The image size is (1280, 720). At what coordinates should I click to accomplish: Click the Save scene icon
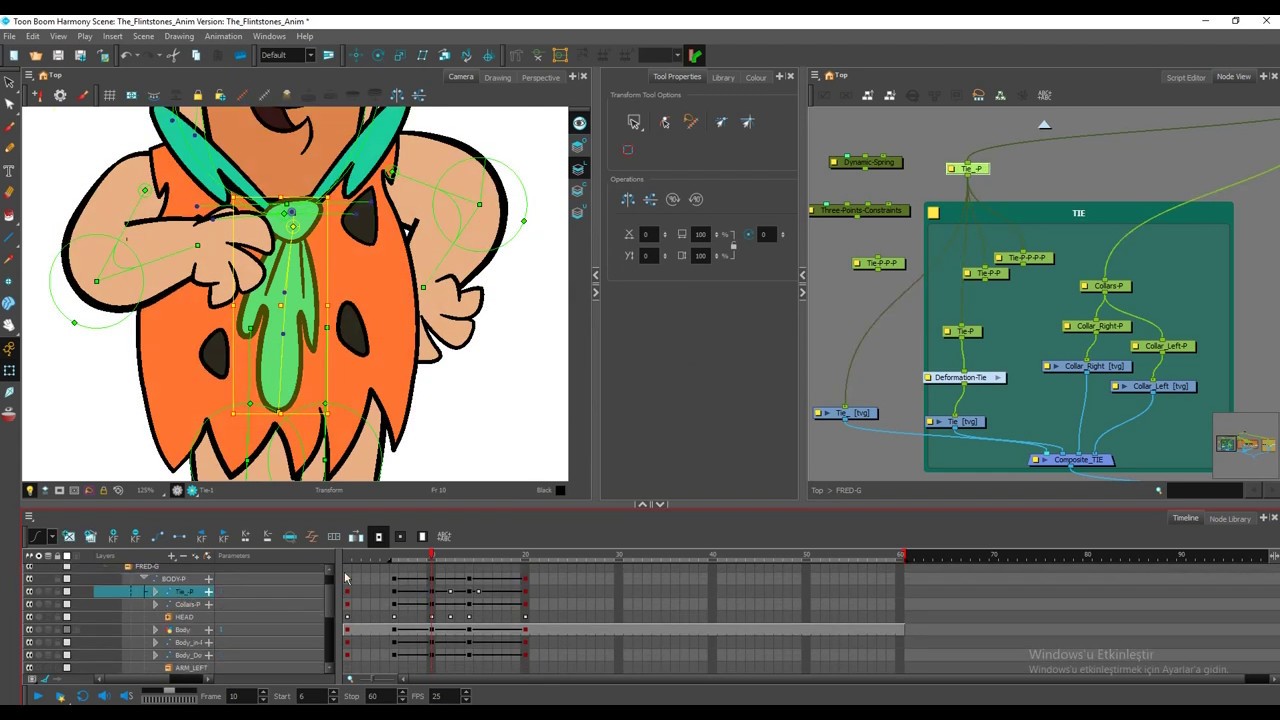[58, 55]
